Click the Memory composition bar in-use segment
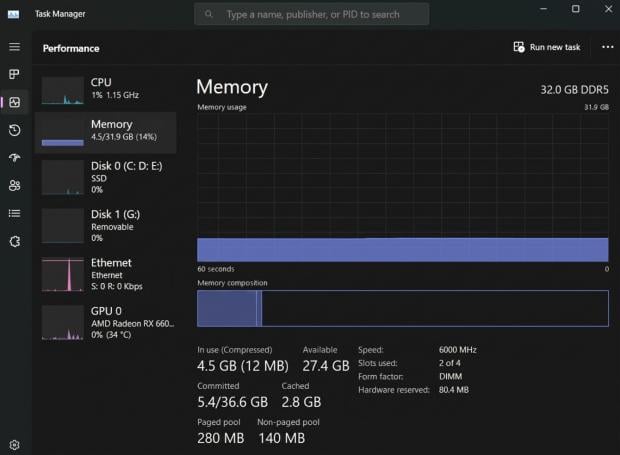Image resolution: width=620 pixels, height=455 pixels. (227, 308)
